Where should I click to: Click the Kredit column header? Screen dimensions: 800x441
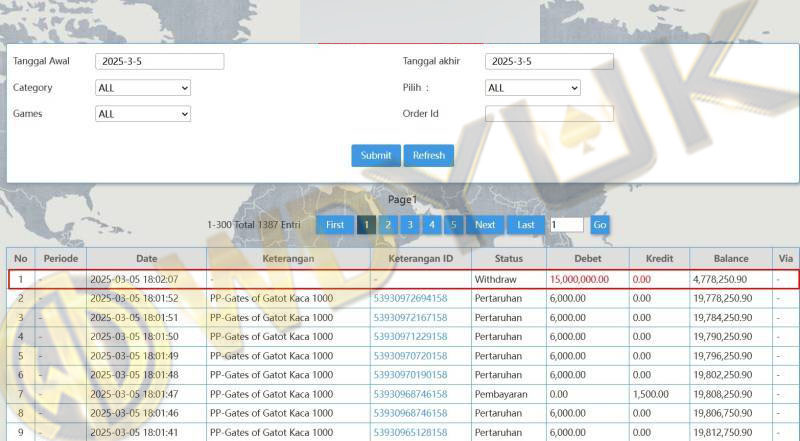pyautogui.click(x=659, y=258)
